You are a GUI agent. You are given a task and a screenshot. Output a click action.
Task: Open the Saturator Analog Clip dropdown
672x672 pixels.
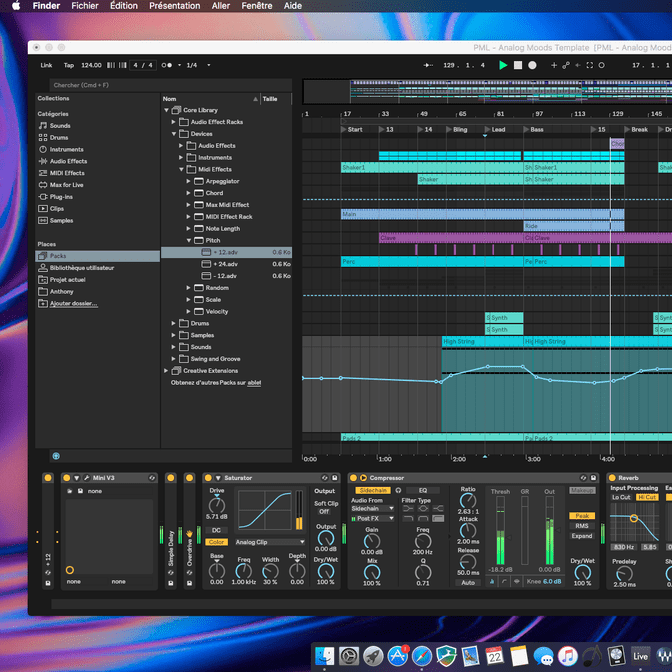270,542
